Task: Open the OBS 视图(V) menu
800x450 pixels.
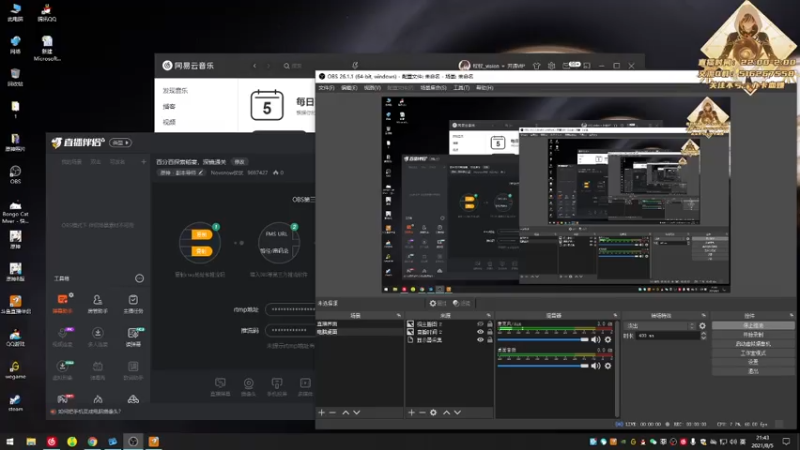Action: pyautogui.click(x=372, y=88)
